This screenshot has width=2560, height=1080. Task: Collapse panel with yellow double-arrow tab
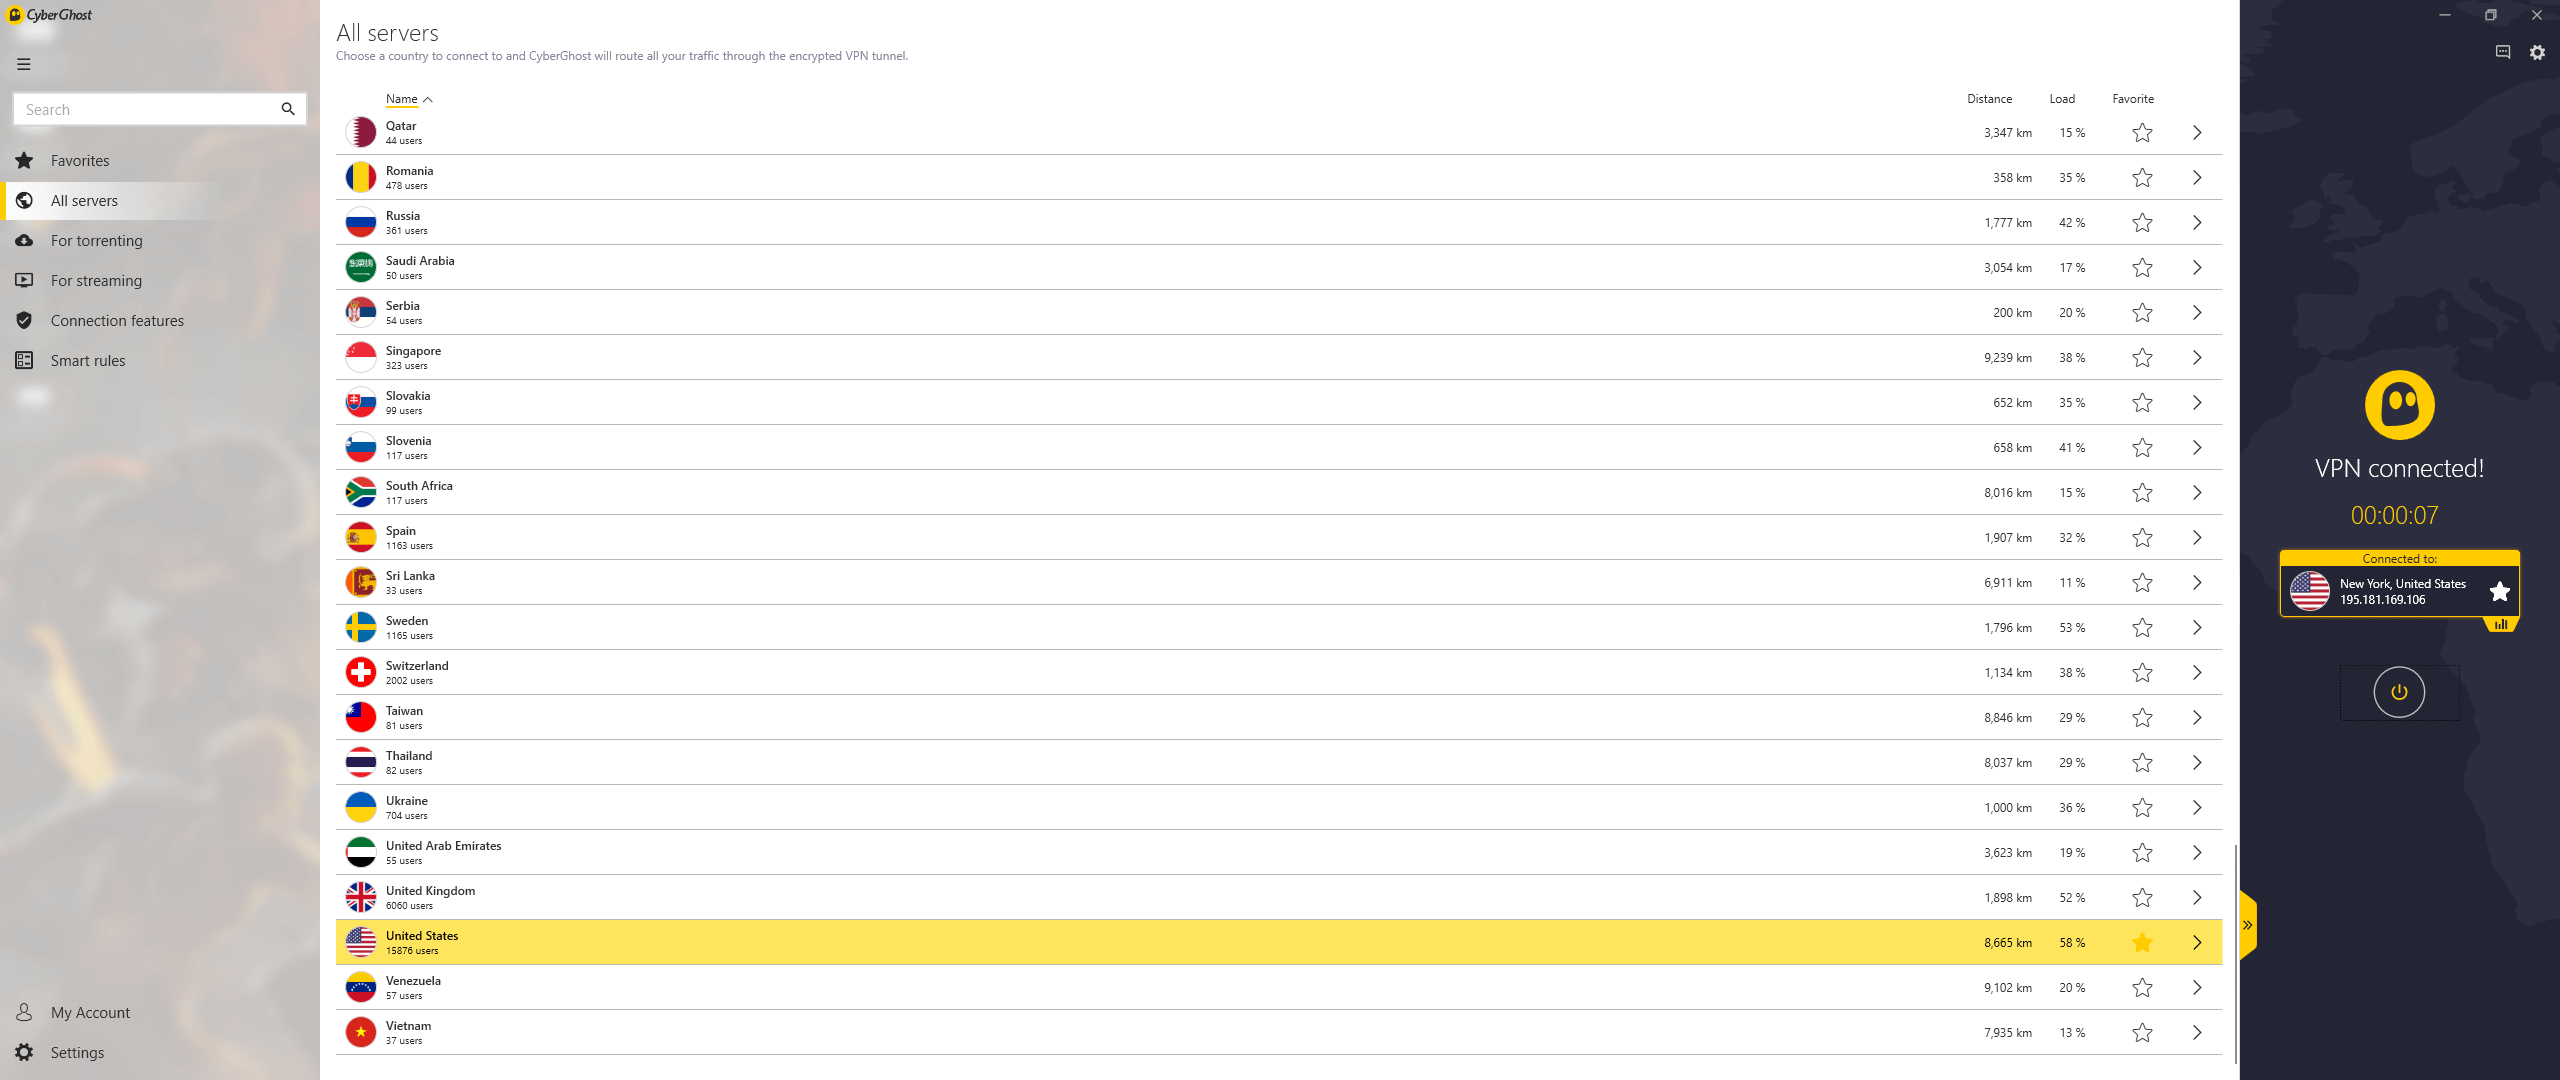(x=2248, y=925)
